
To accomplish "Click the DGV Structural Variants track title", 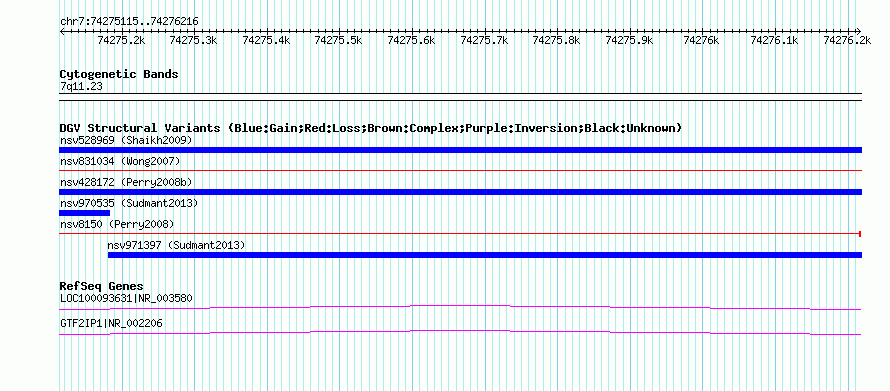I will pos(370,128).
